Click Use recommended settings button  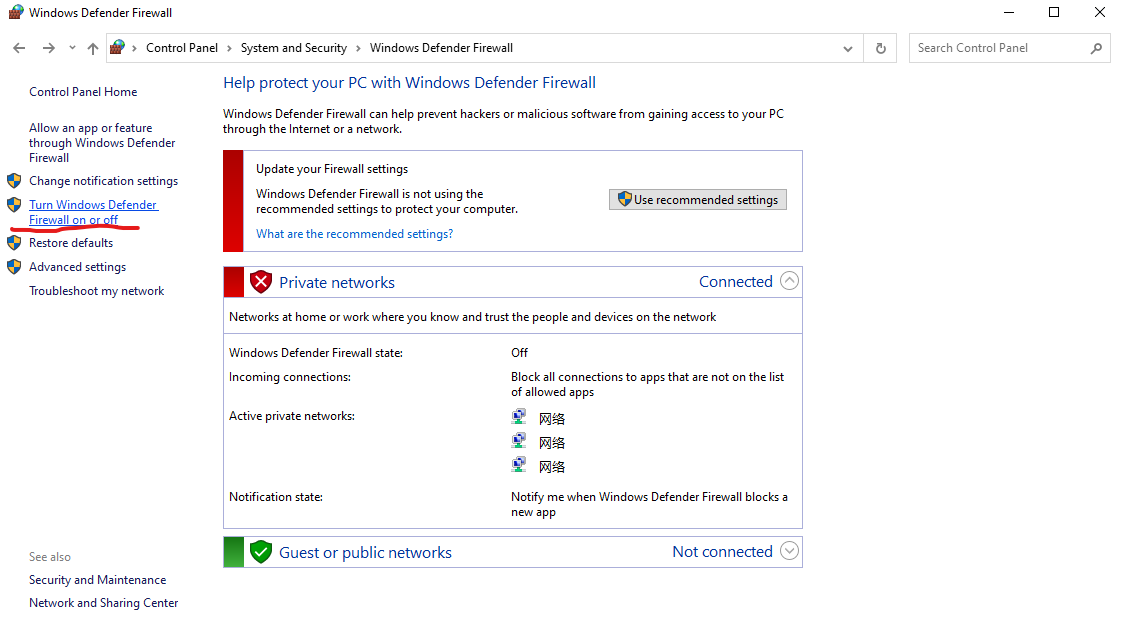(x=698, y=200)
